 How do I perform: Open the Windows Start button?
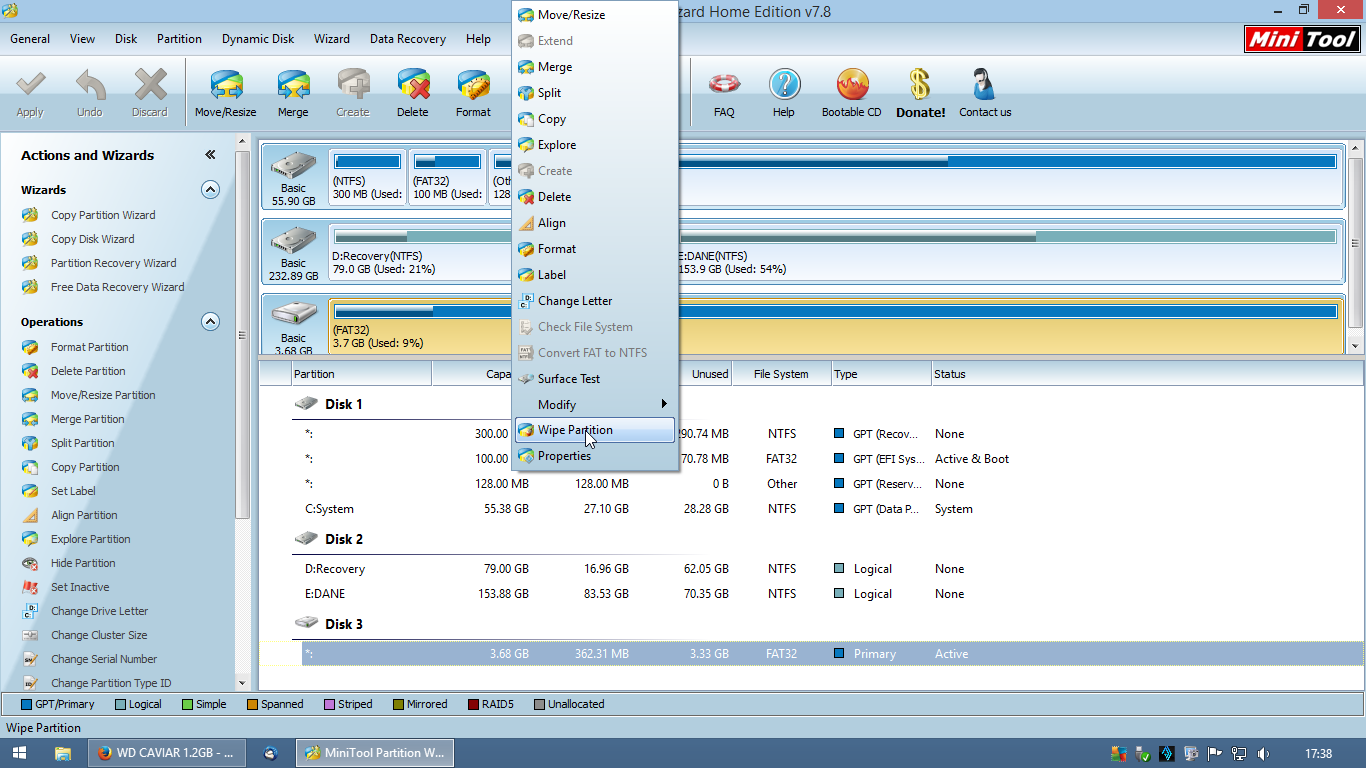click(x=20, y=753)
